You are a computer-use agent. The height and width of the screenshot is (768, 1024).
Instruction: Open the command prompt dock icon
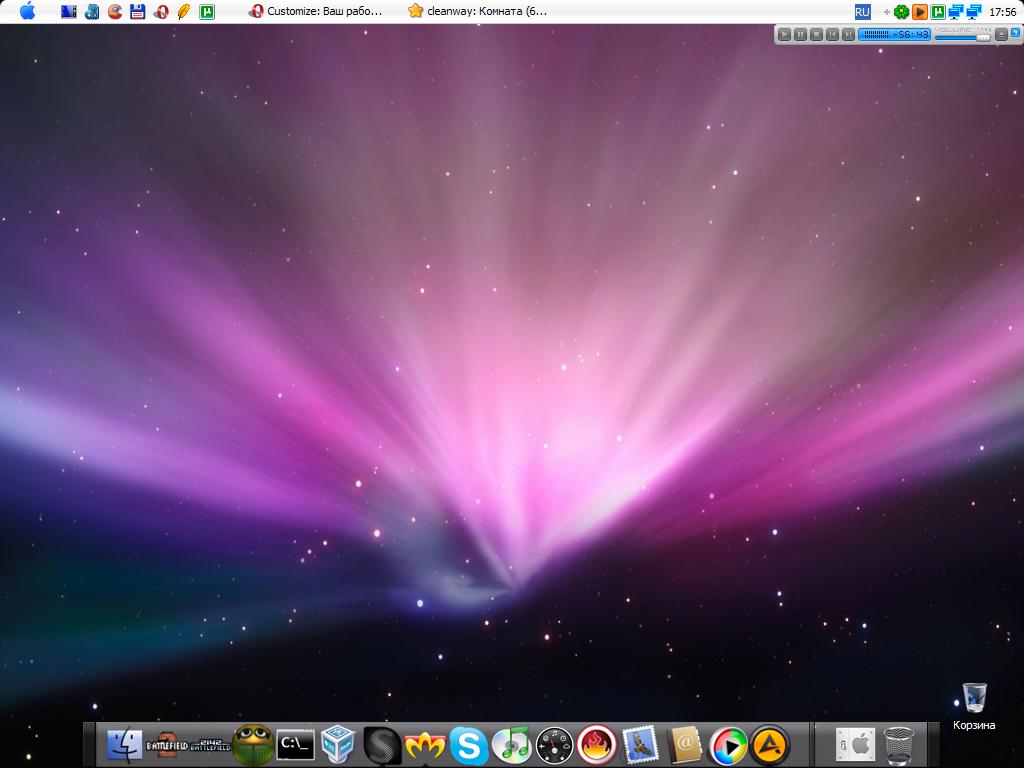pos(295,744)
